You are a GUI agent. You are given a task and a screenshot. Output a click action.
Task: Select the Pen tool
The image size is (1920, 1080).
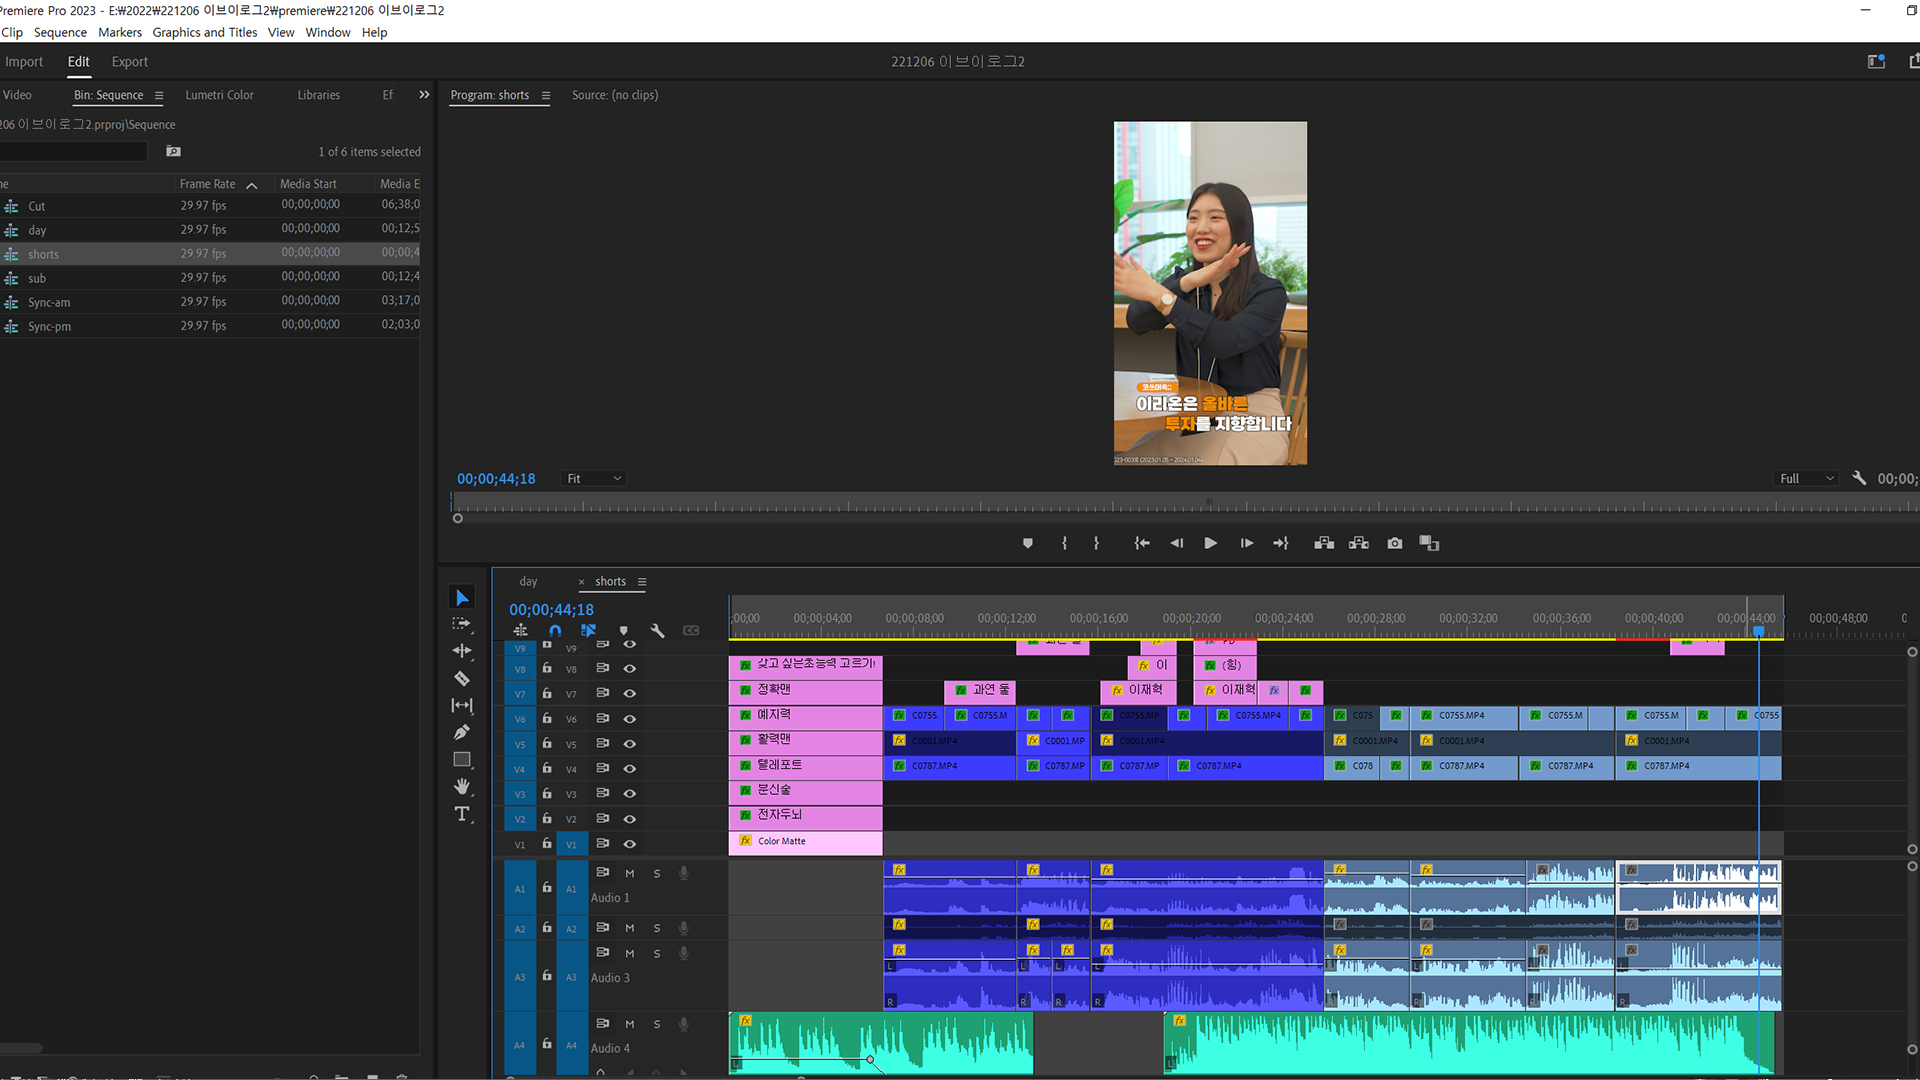coord(461,733)
